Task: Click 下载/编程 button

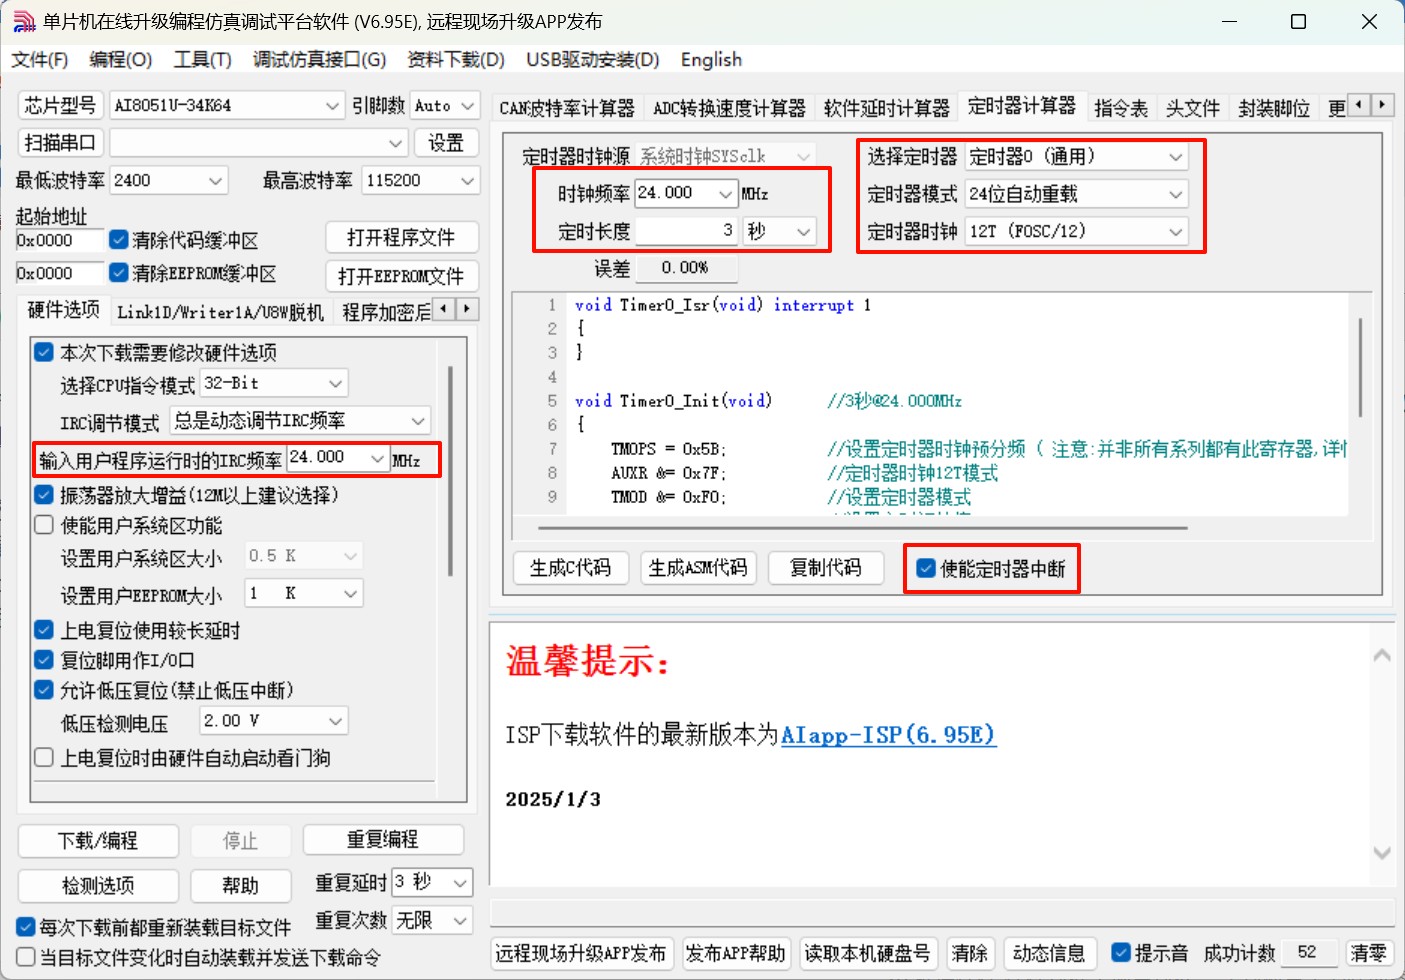Action: click(98, 841)
